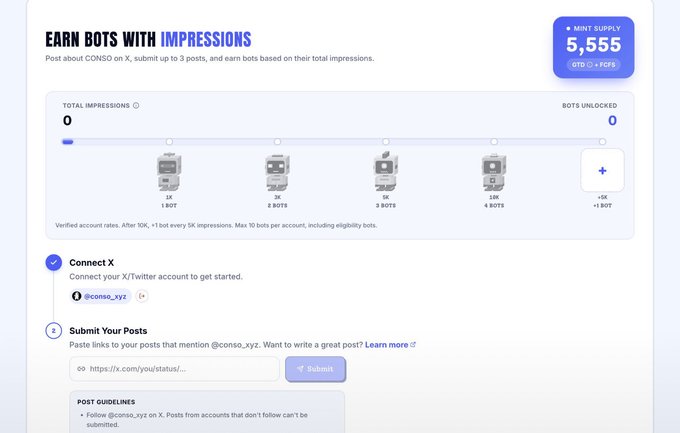
Task: Click the progress bar marker above 3K
Action: pos(277,141)
